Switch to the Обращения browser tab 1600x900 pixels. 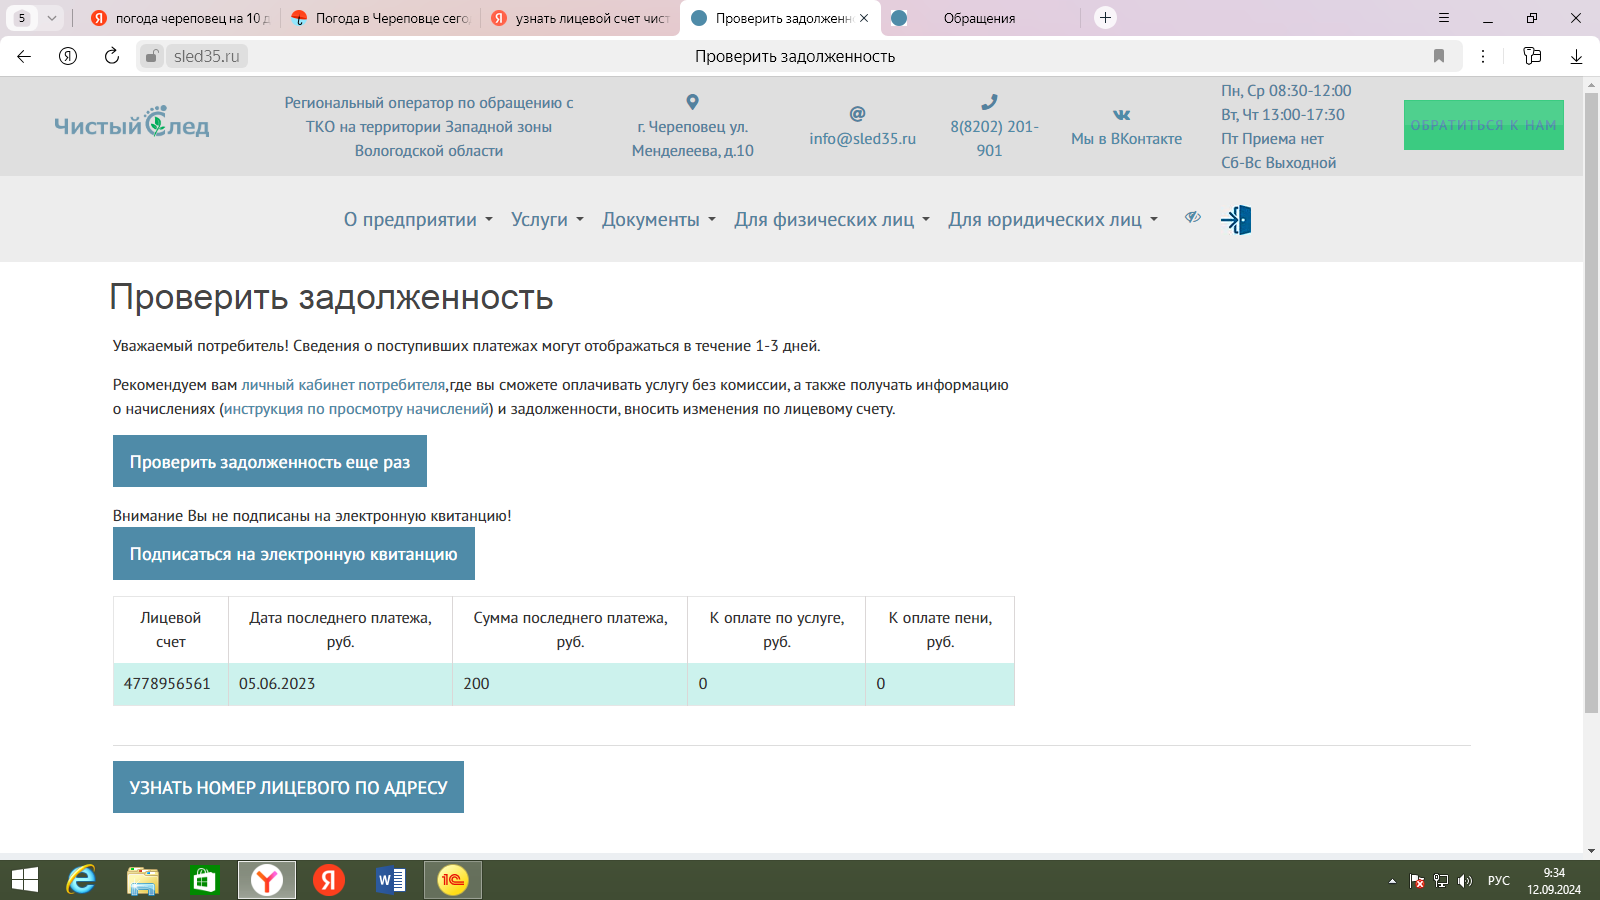point(978,18)
